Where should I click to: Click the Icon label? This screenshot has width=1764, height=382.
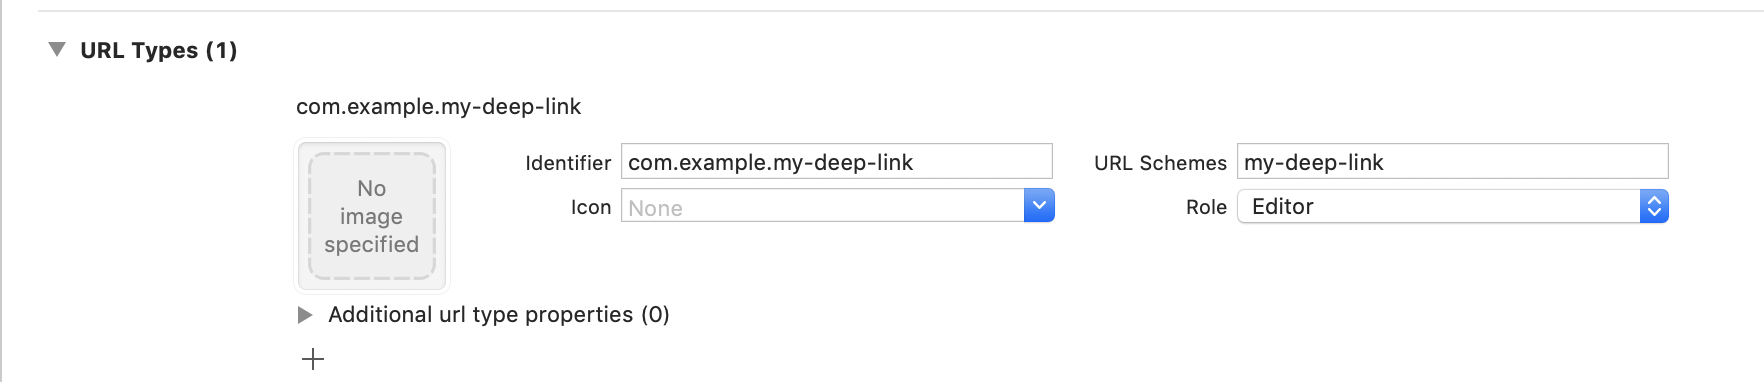[591, 207]
